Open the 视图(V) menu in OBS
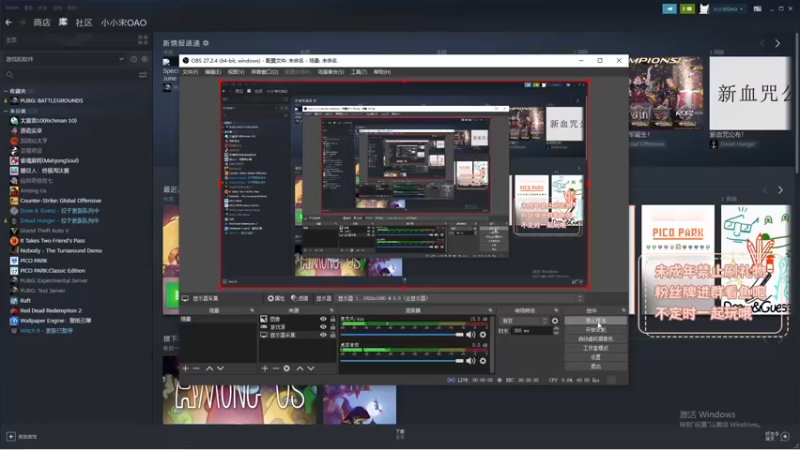This screenshot has width=800, height=450. coord(236,72)
